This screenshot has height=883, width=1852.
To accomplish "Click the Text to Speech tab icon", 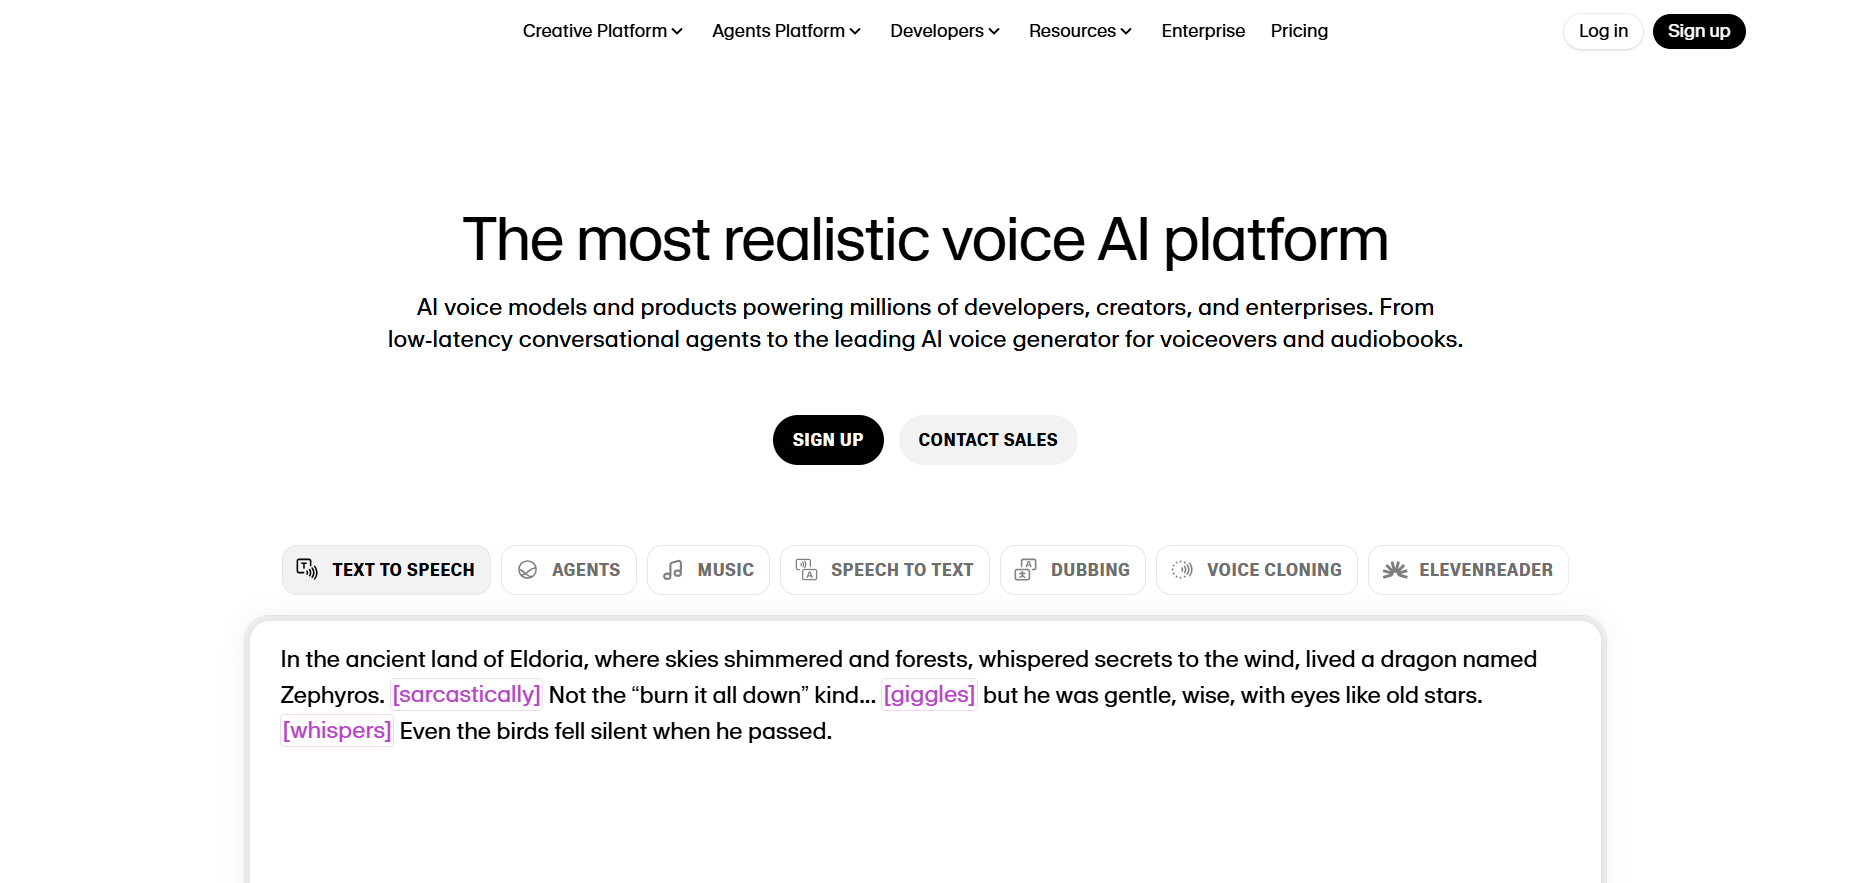I will [307, 569].
